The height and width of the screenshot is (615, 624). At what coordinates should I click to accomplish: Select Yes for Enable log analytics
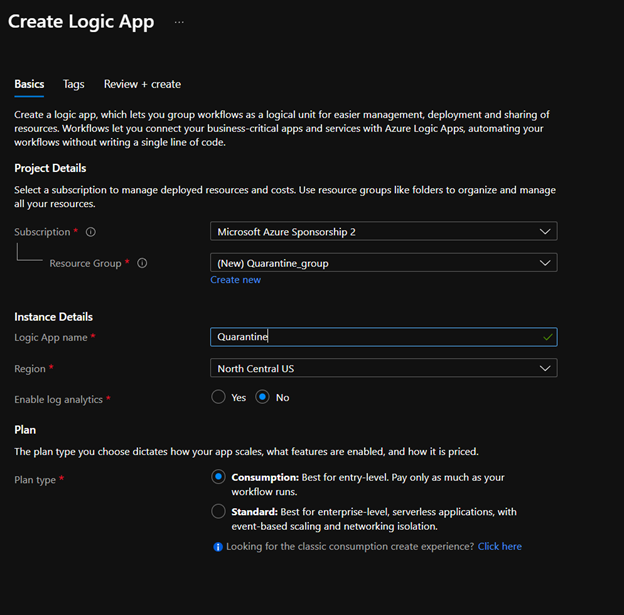point(218,397)
